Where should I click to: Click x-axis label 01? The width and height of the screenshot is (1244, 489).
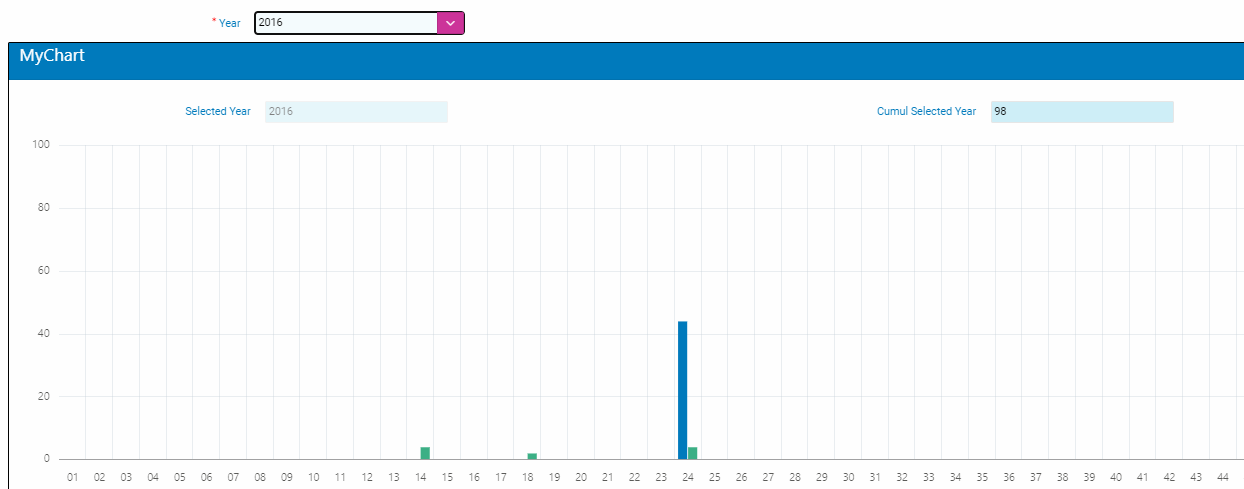[73, 478]
